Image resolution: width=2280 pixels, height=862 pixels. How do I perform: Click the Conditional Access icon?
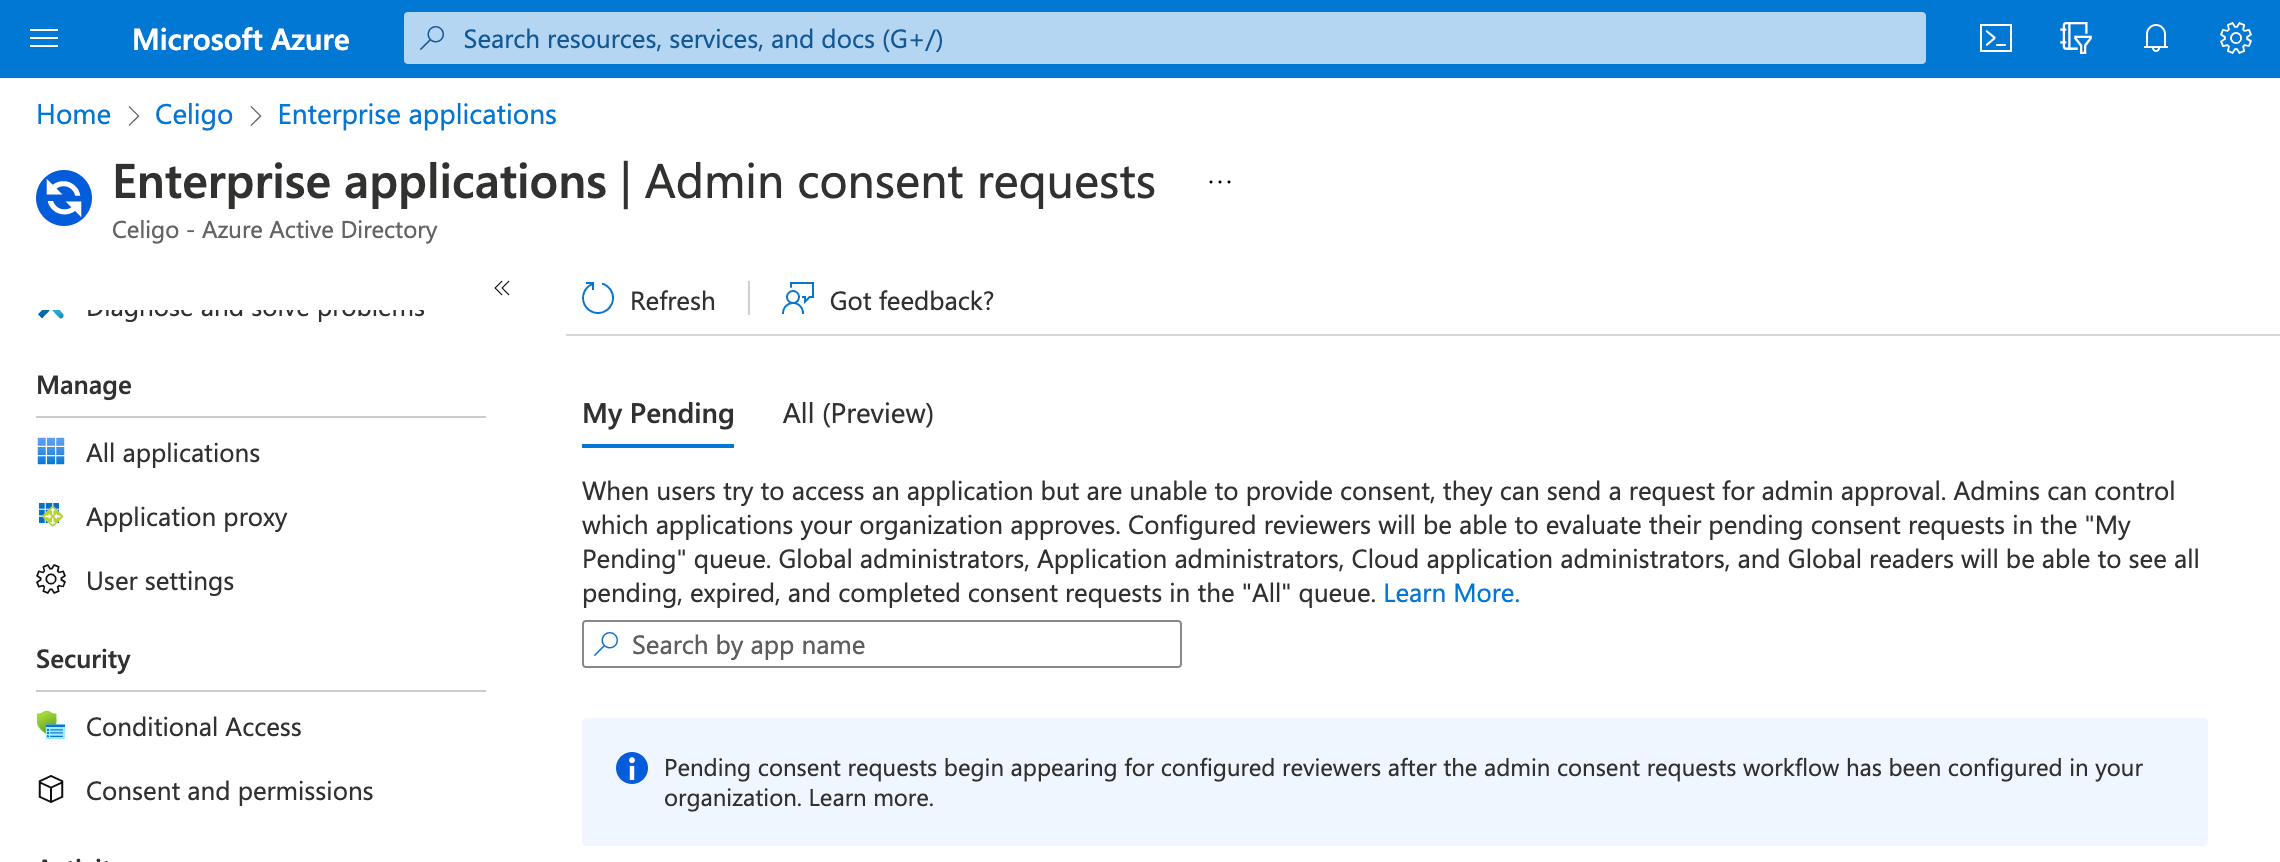51,725
